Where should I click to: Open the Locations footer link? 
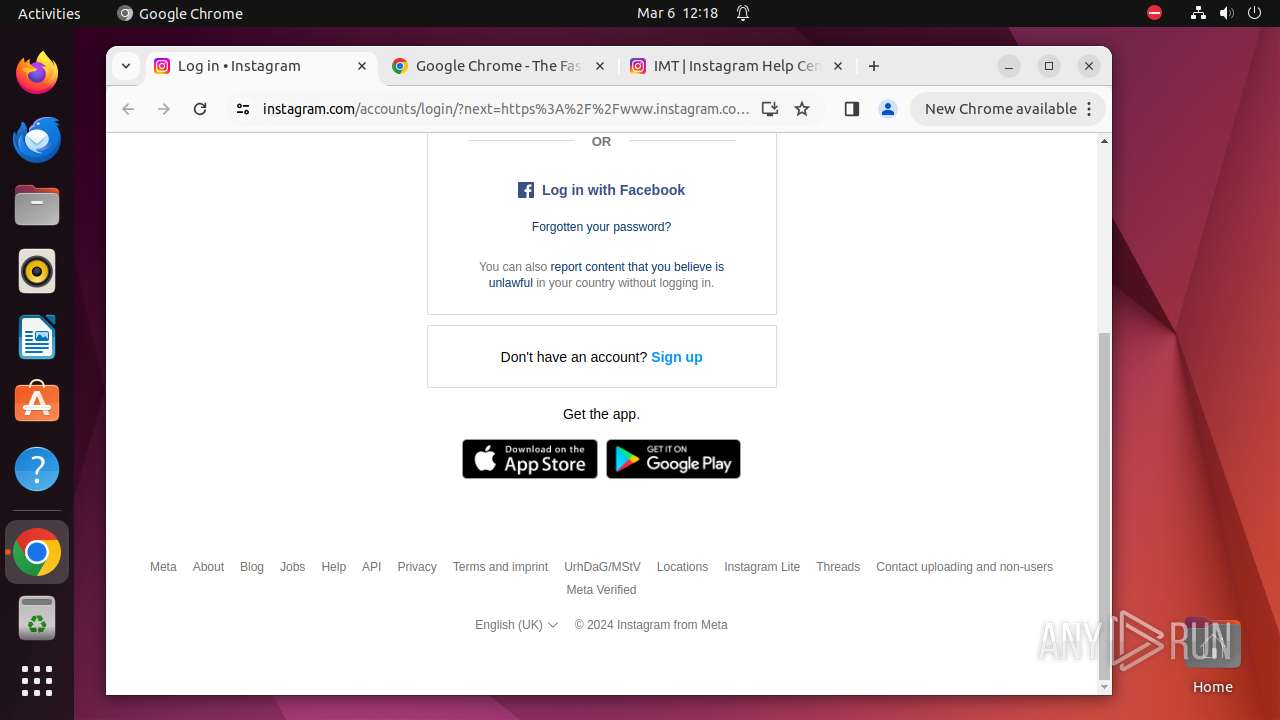click(682, 567)
